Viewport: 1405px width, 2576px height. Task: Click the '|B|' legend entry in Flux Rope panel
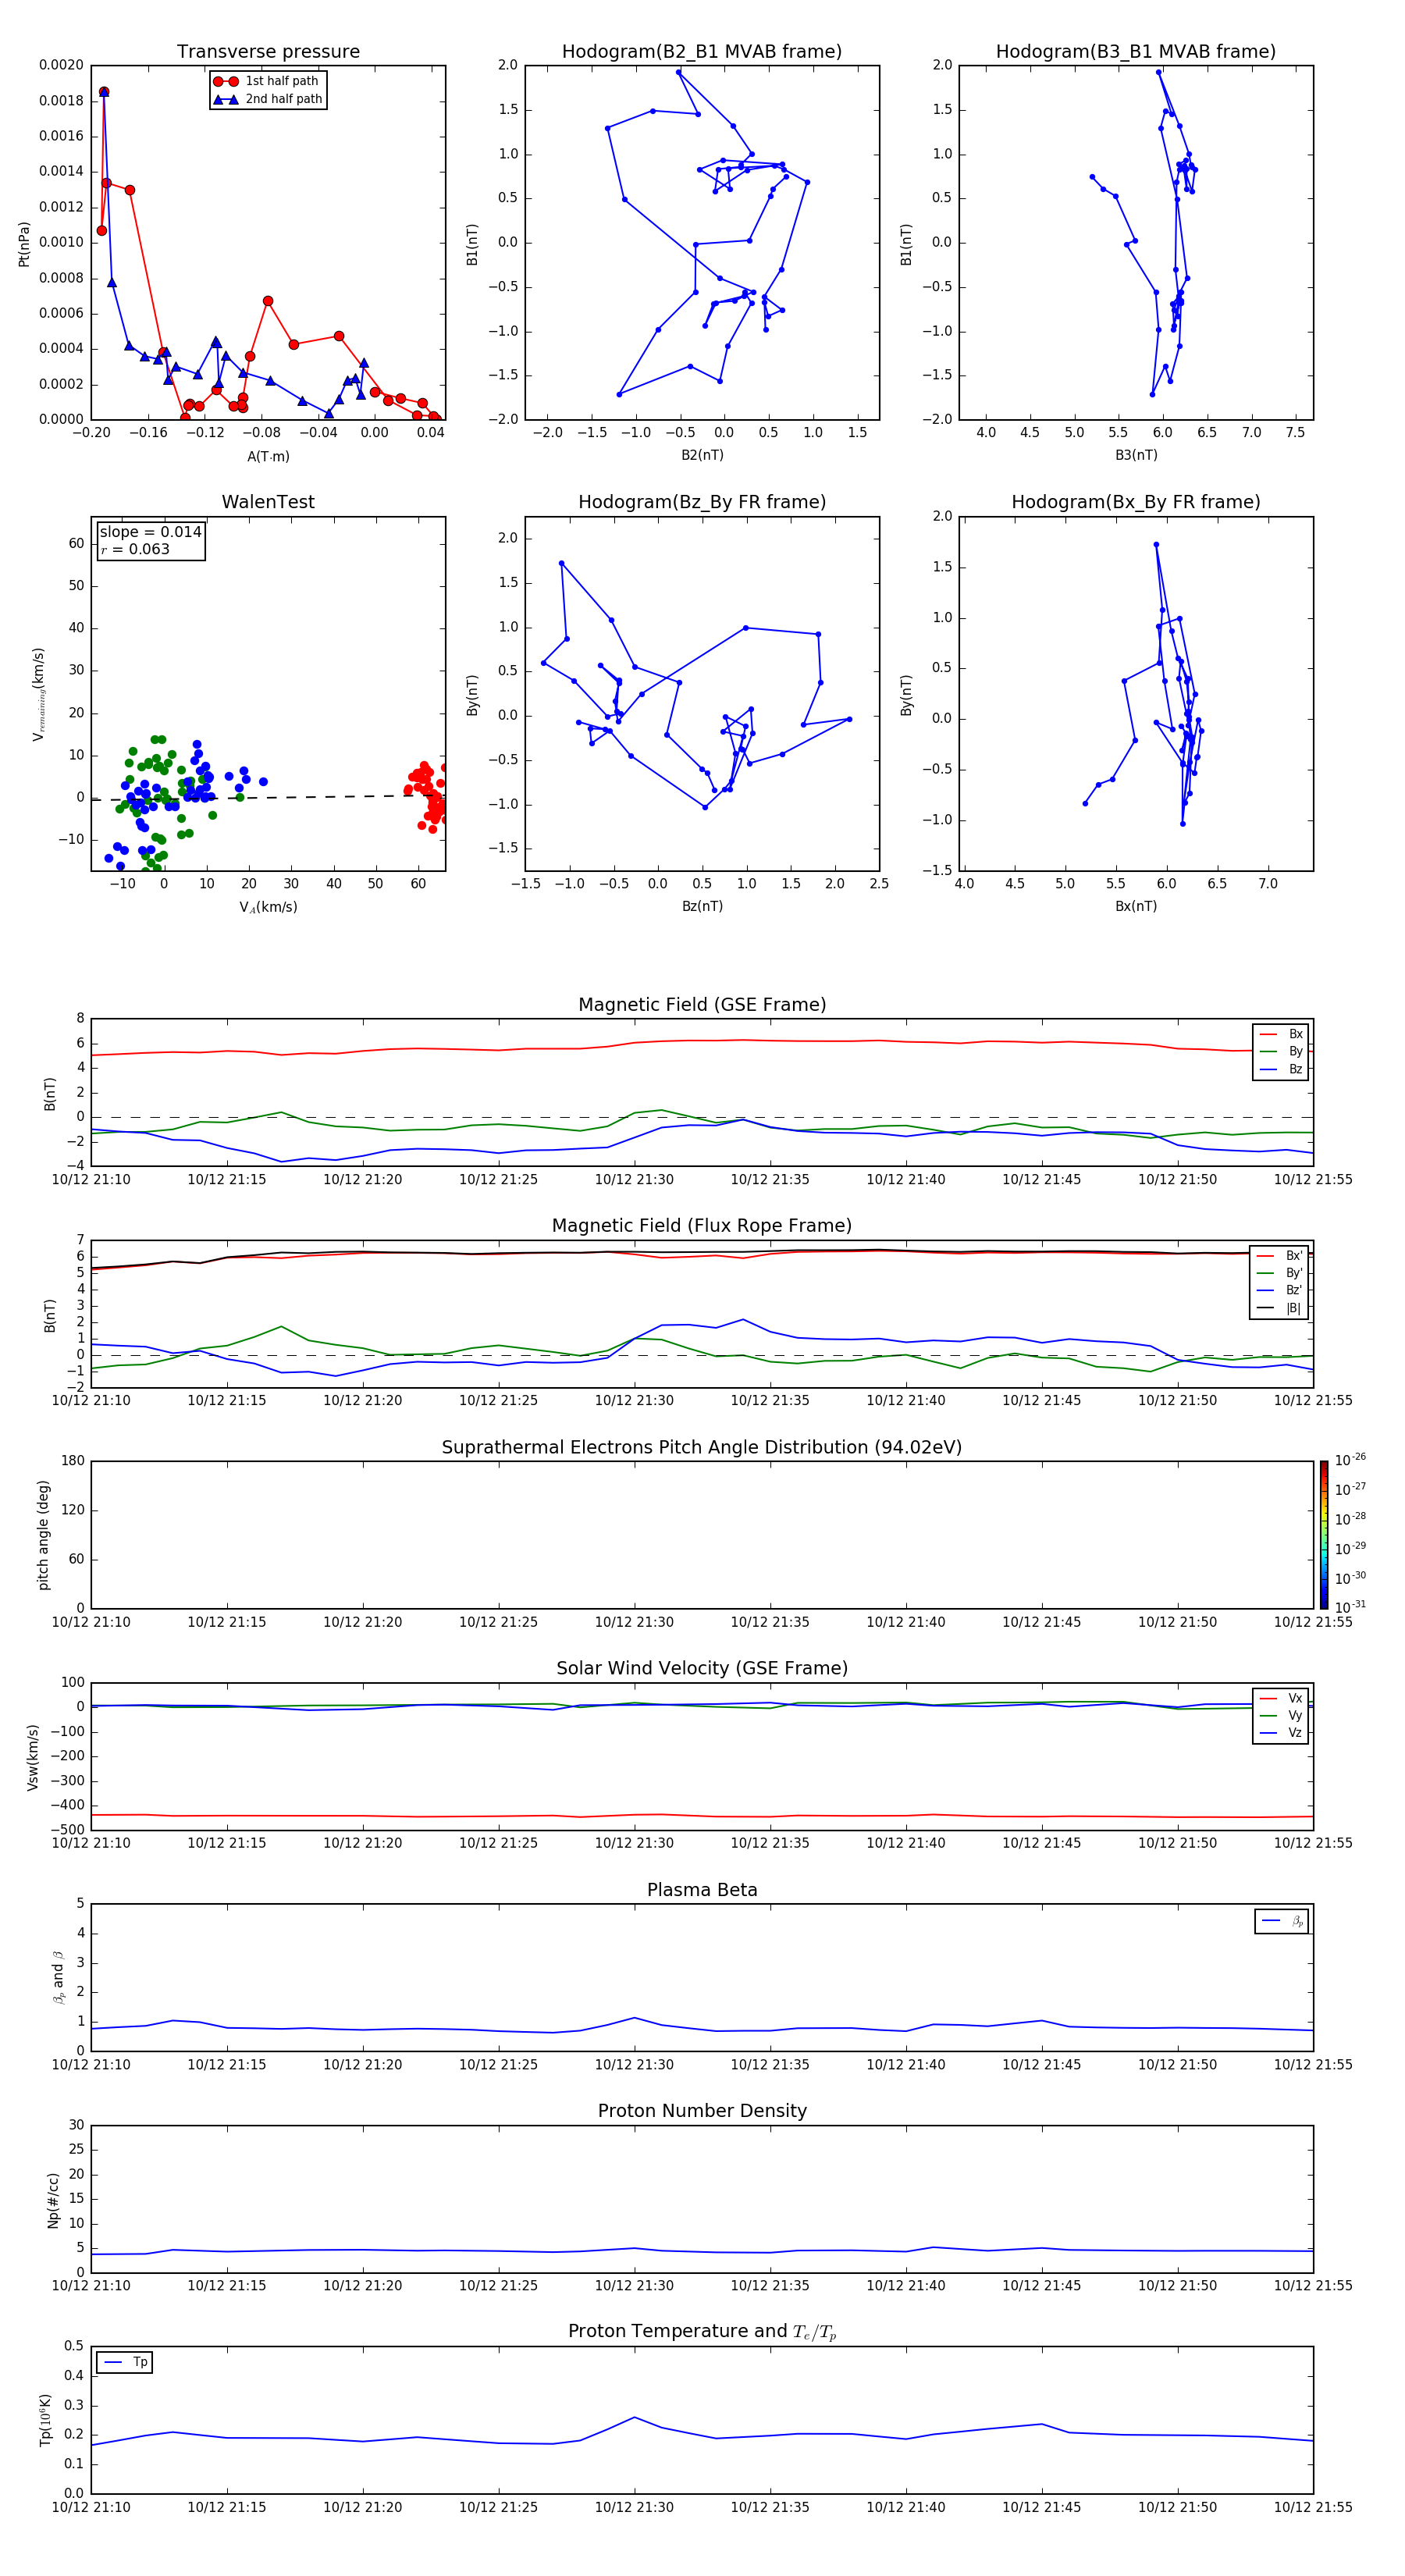(x=1280, y=1308)
